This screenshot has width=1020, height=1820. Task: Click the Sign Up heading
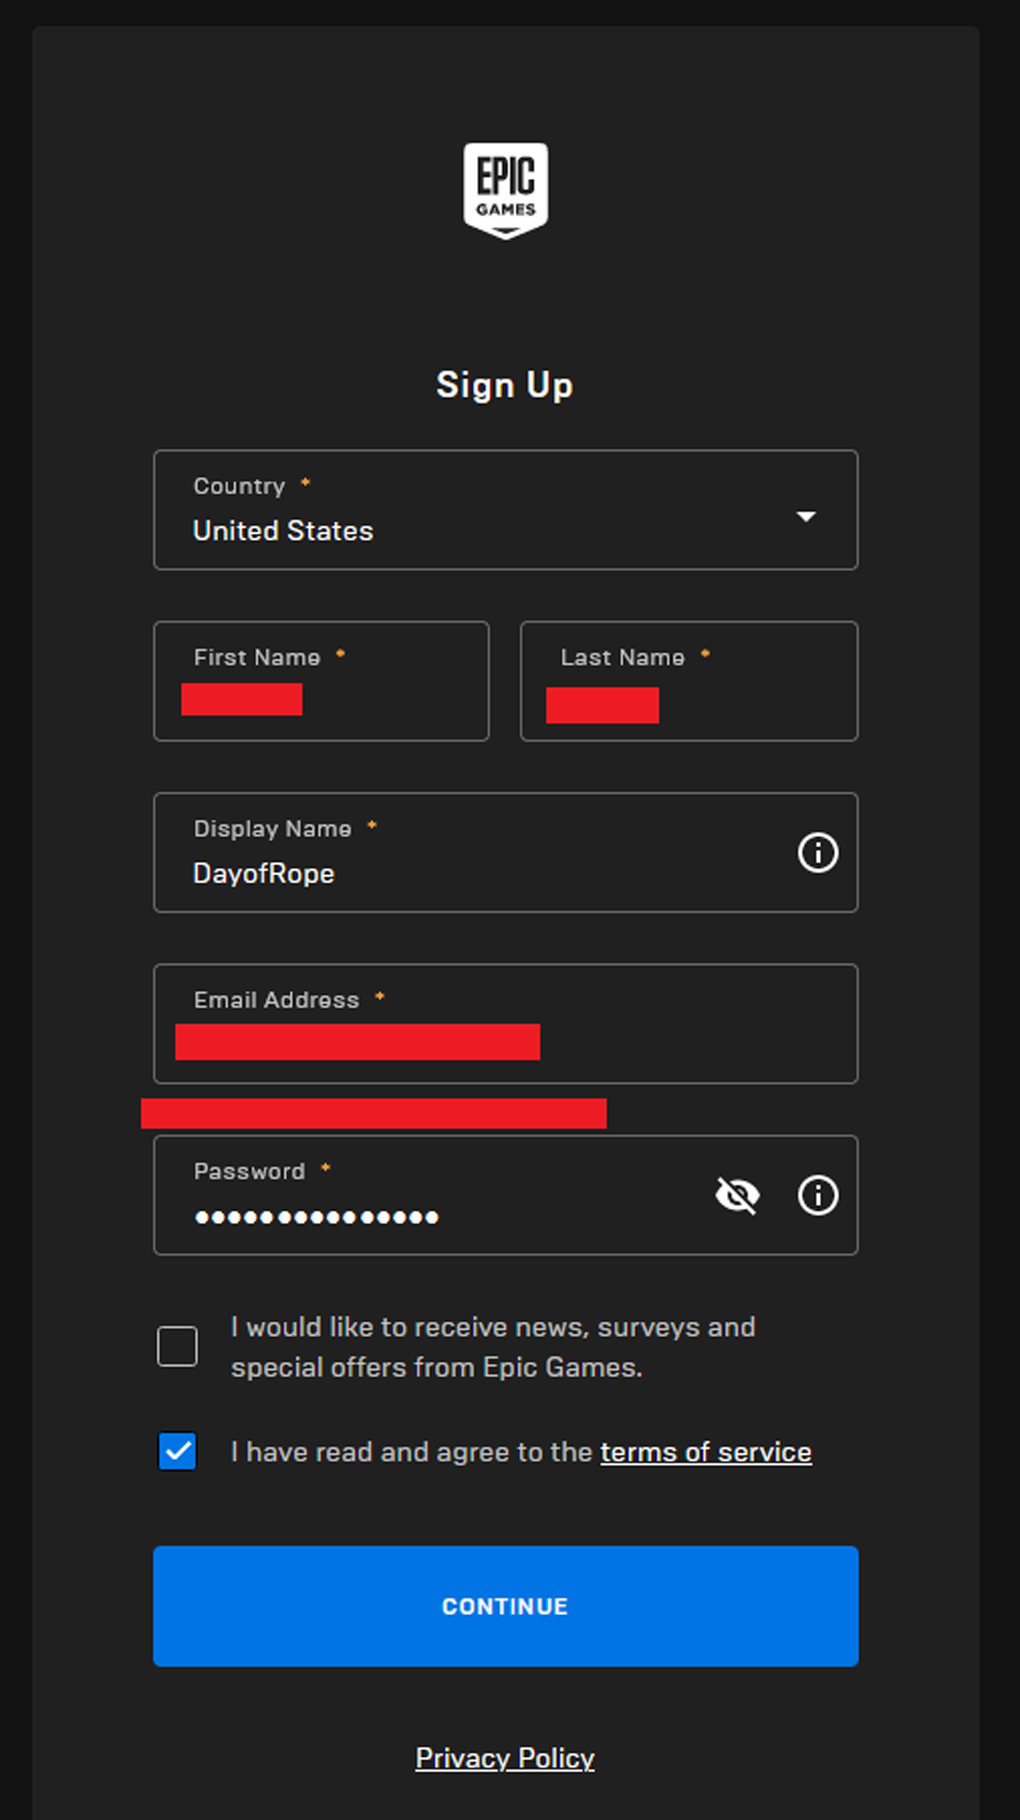(505, 385)
